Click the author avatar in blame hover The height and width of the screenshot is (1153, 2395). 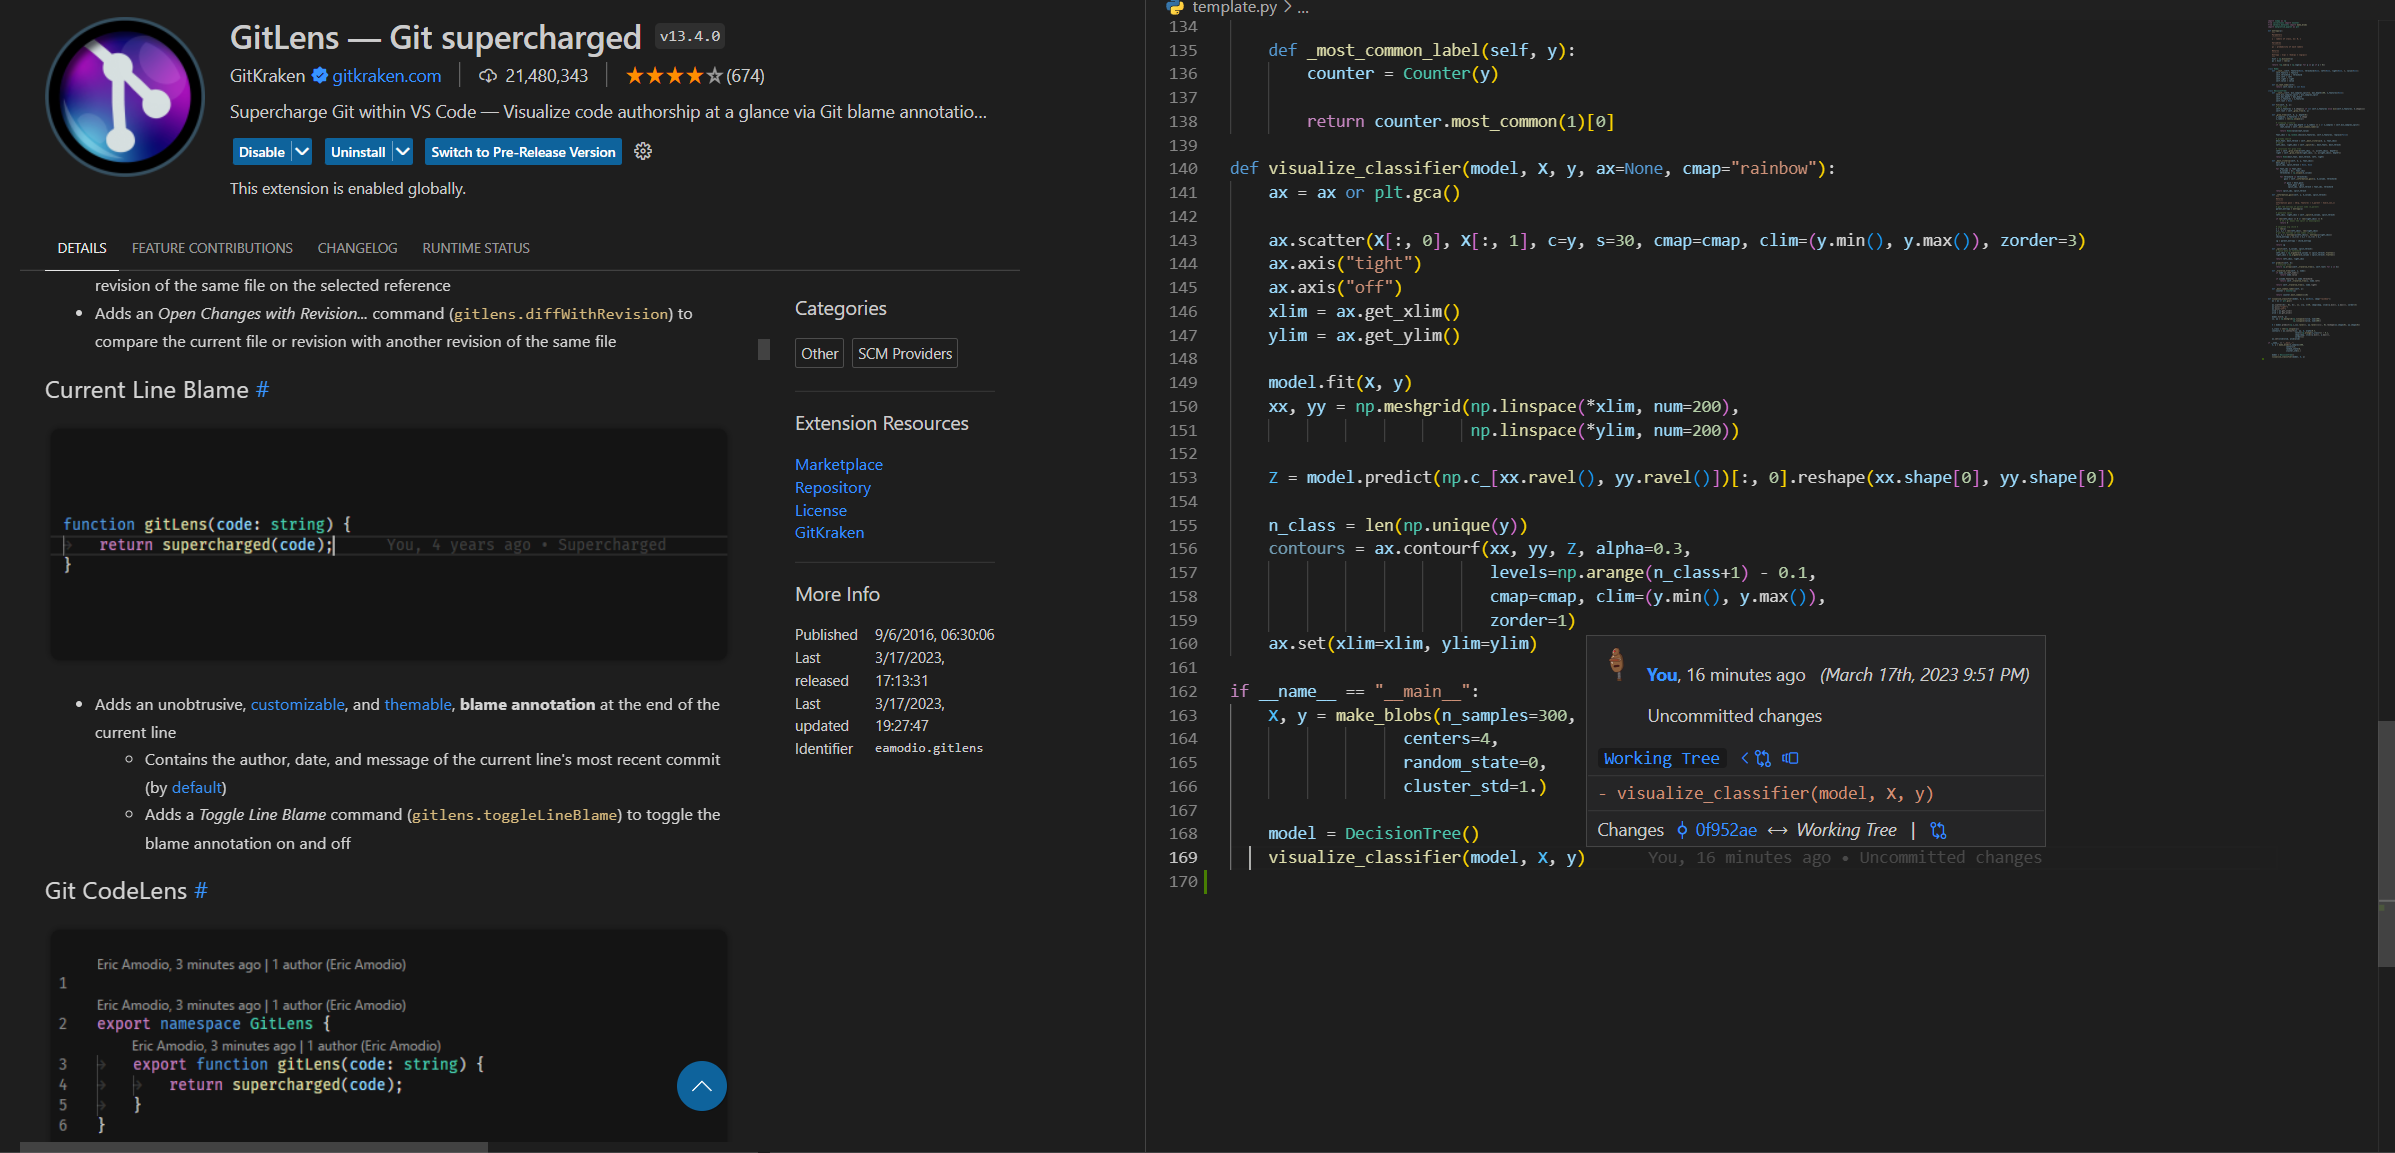pyautogui.click(x=1616, y=663)
